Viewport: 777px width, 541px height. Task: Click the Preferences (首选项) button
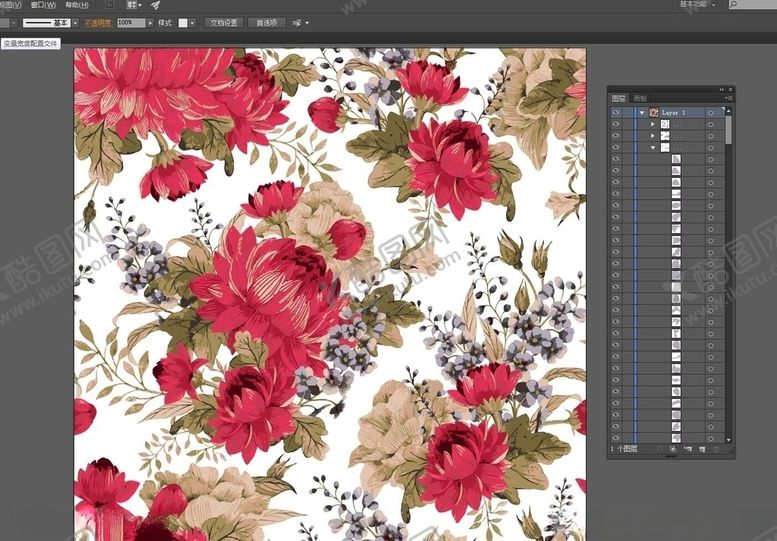[267, 22]
